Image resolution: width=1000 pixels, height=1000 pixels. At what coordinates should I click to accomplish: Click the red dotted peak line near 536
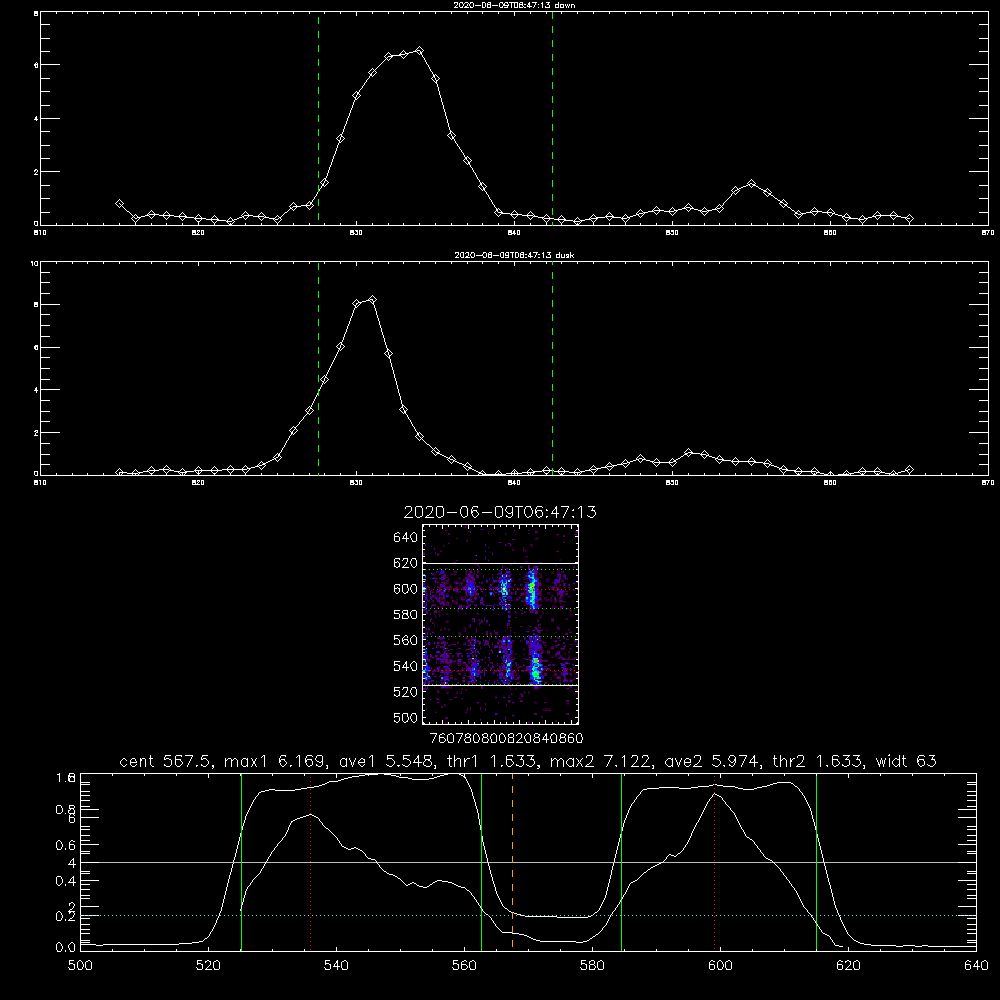tap(311, 861)
